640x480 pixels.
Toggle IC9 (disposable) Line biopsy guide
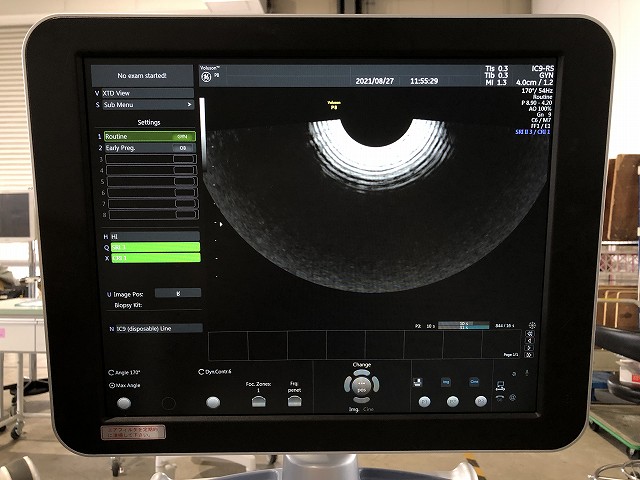(158, 328)
